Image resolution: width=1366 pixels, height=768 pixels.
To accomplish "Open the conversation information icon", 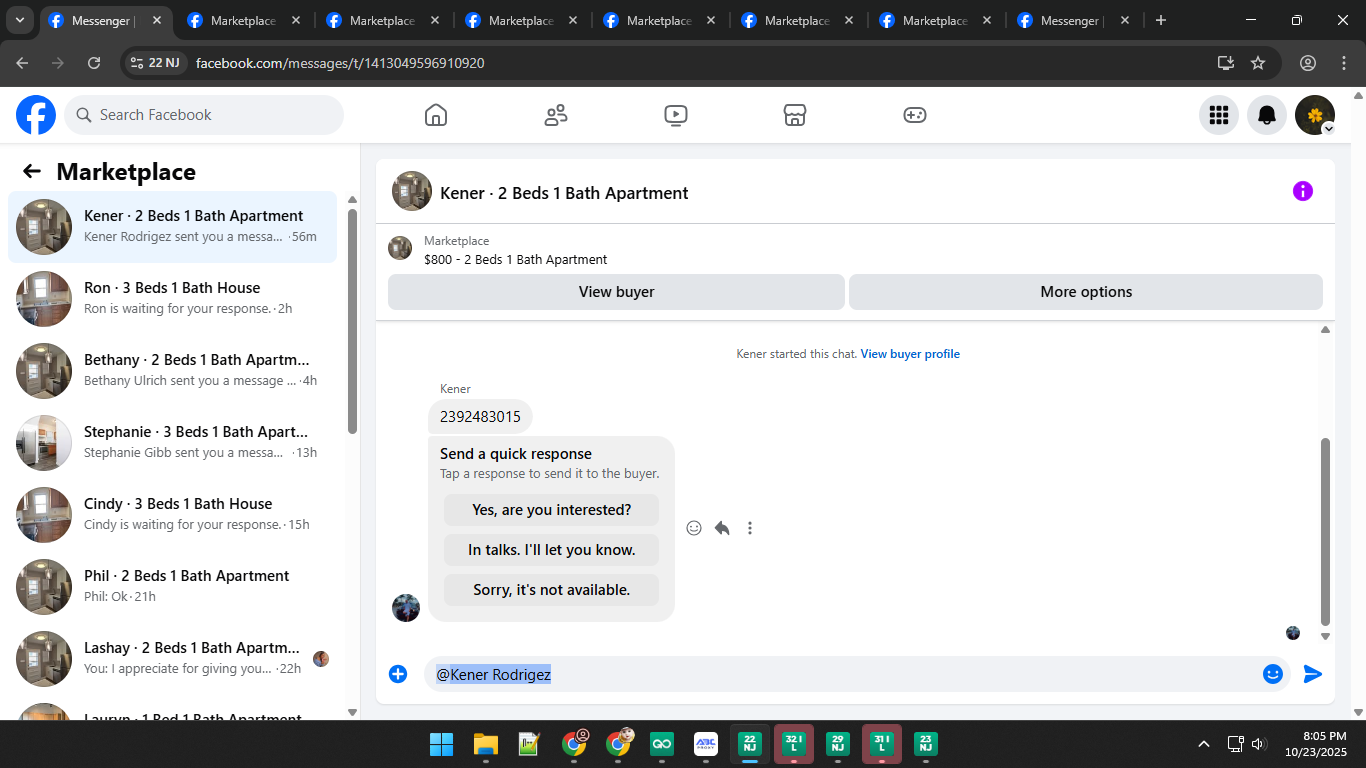I will point(1303,191).
